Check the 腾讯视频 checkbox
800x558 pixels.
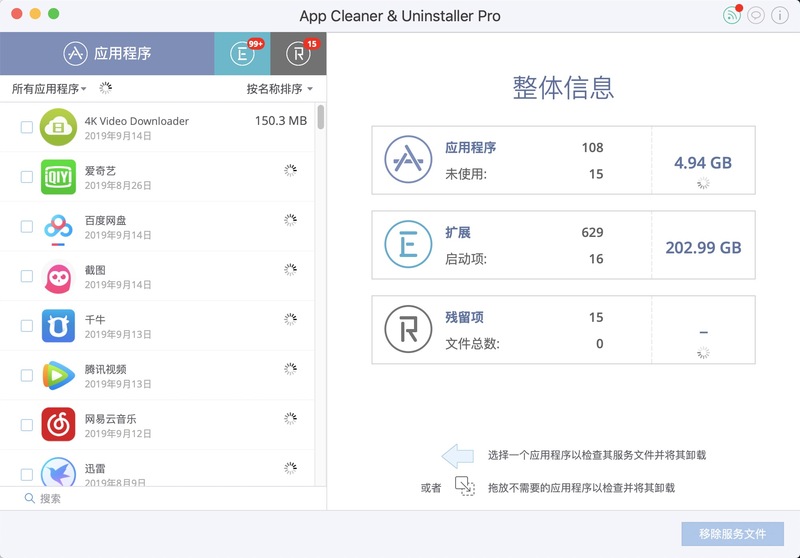(27, 375)
